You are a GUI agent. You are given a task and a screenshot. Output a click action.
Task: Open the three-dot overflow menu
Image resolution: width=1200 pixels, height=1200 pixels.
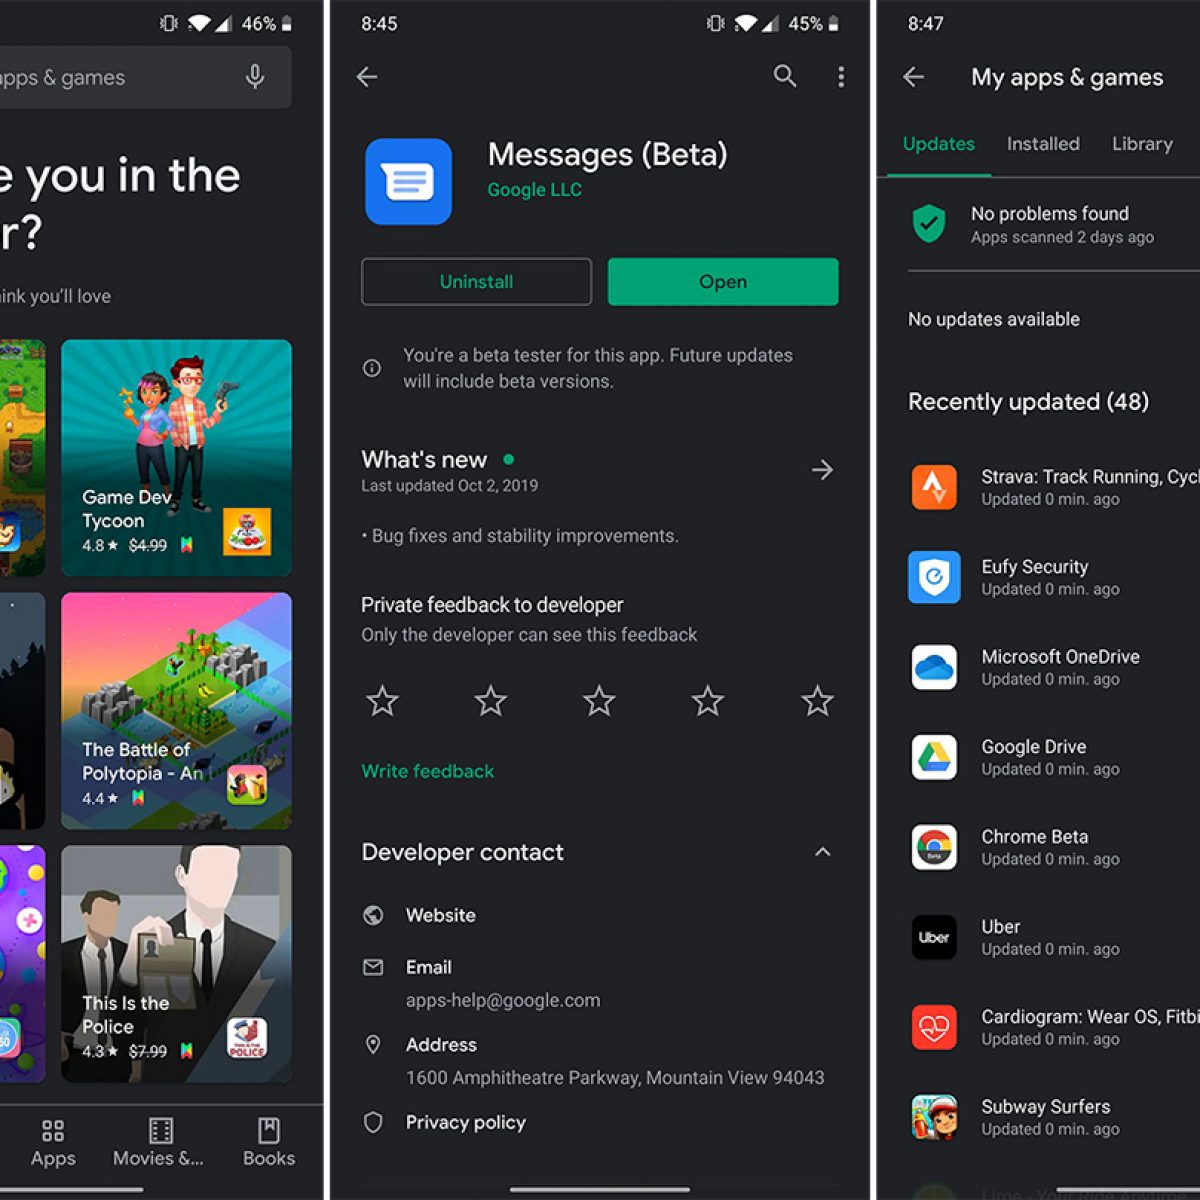coord(841,77)
